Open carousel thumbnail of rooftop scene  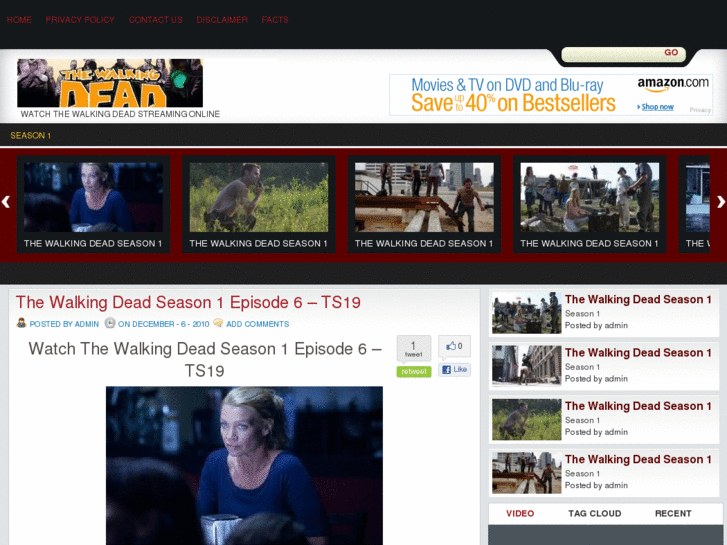click(x=424, y=197)
